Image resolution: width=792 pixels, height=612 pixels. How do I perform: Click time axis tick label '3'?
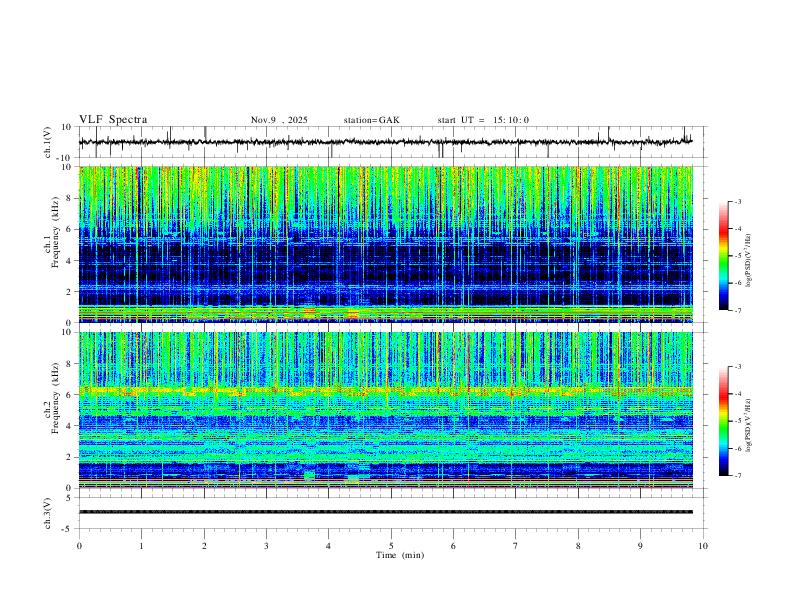click(x=266, y=546)
